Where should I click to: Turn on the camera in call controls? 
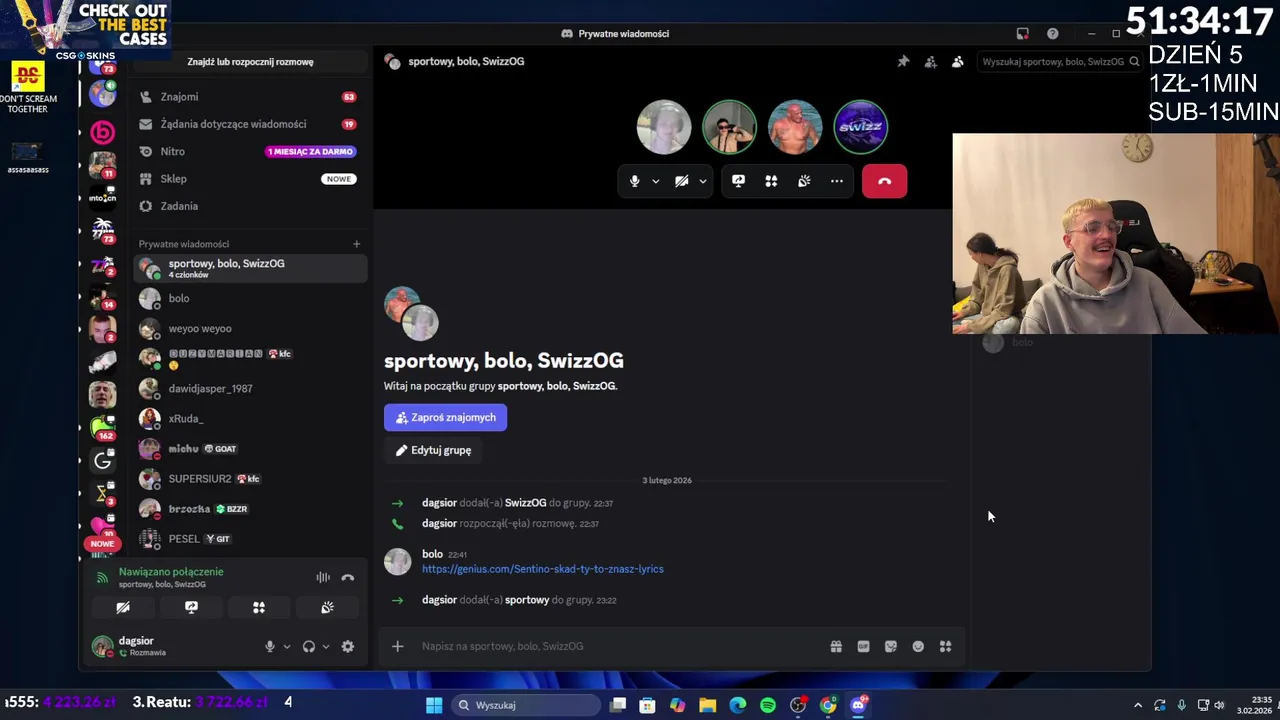point(681,181)
